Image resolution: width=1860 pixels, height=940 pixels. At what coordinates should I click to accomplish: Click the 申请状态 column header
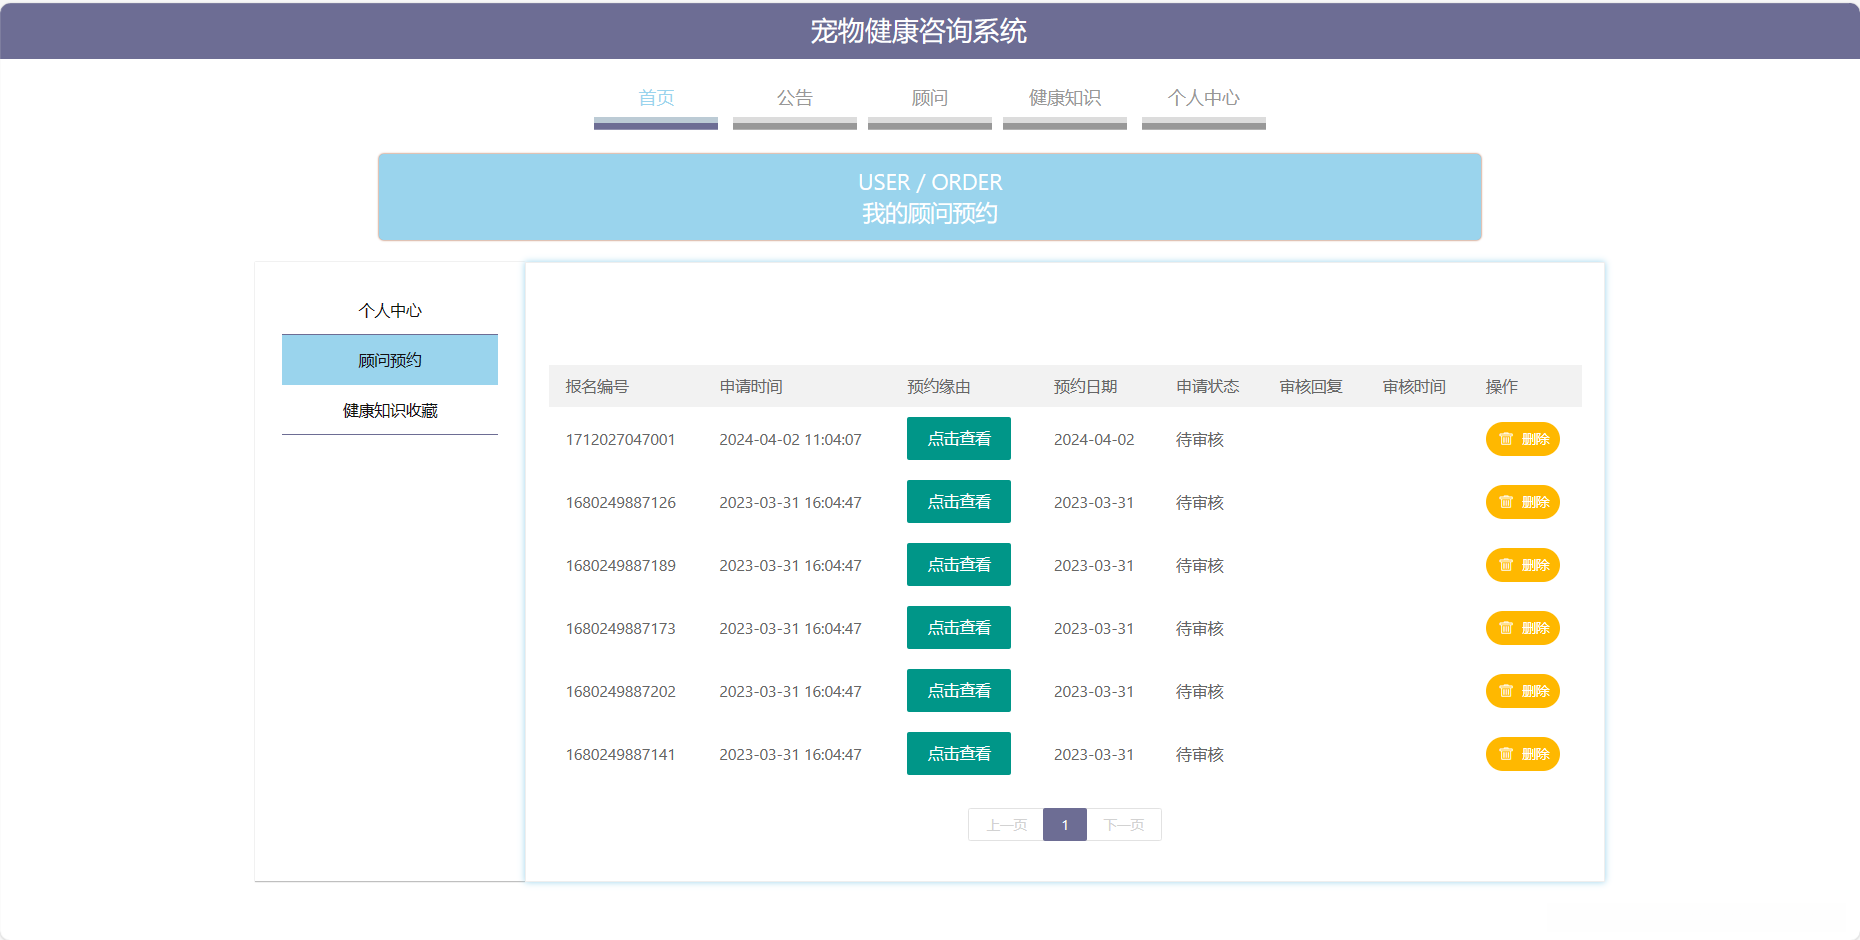pyautogui.click(x=1208, y=387)
